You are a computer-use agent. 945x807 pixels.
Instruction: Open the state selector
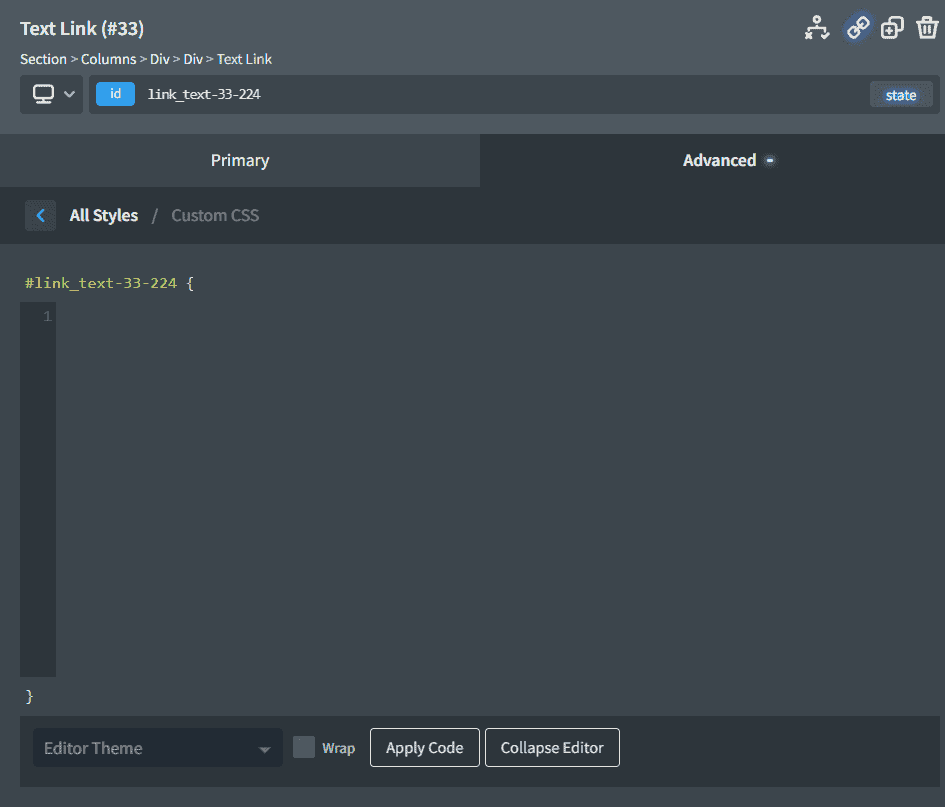point(900,95)
